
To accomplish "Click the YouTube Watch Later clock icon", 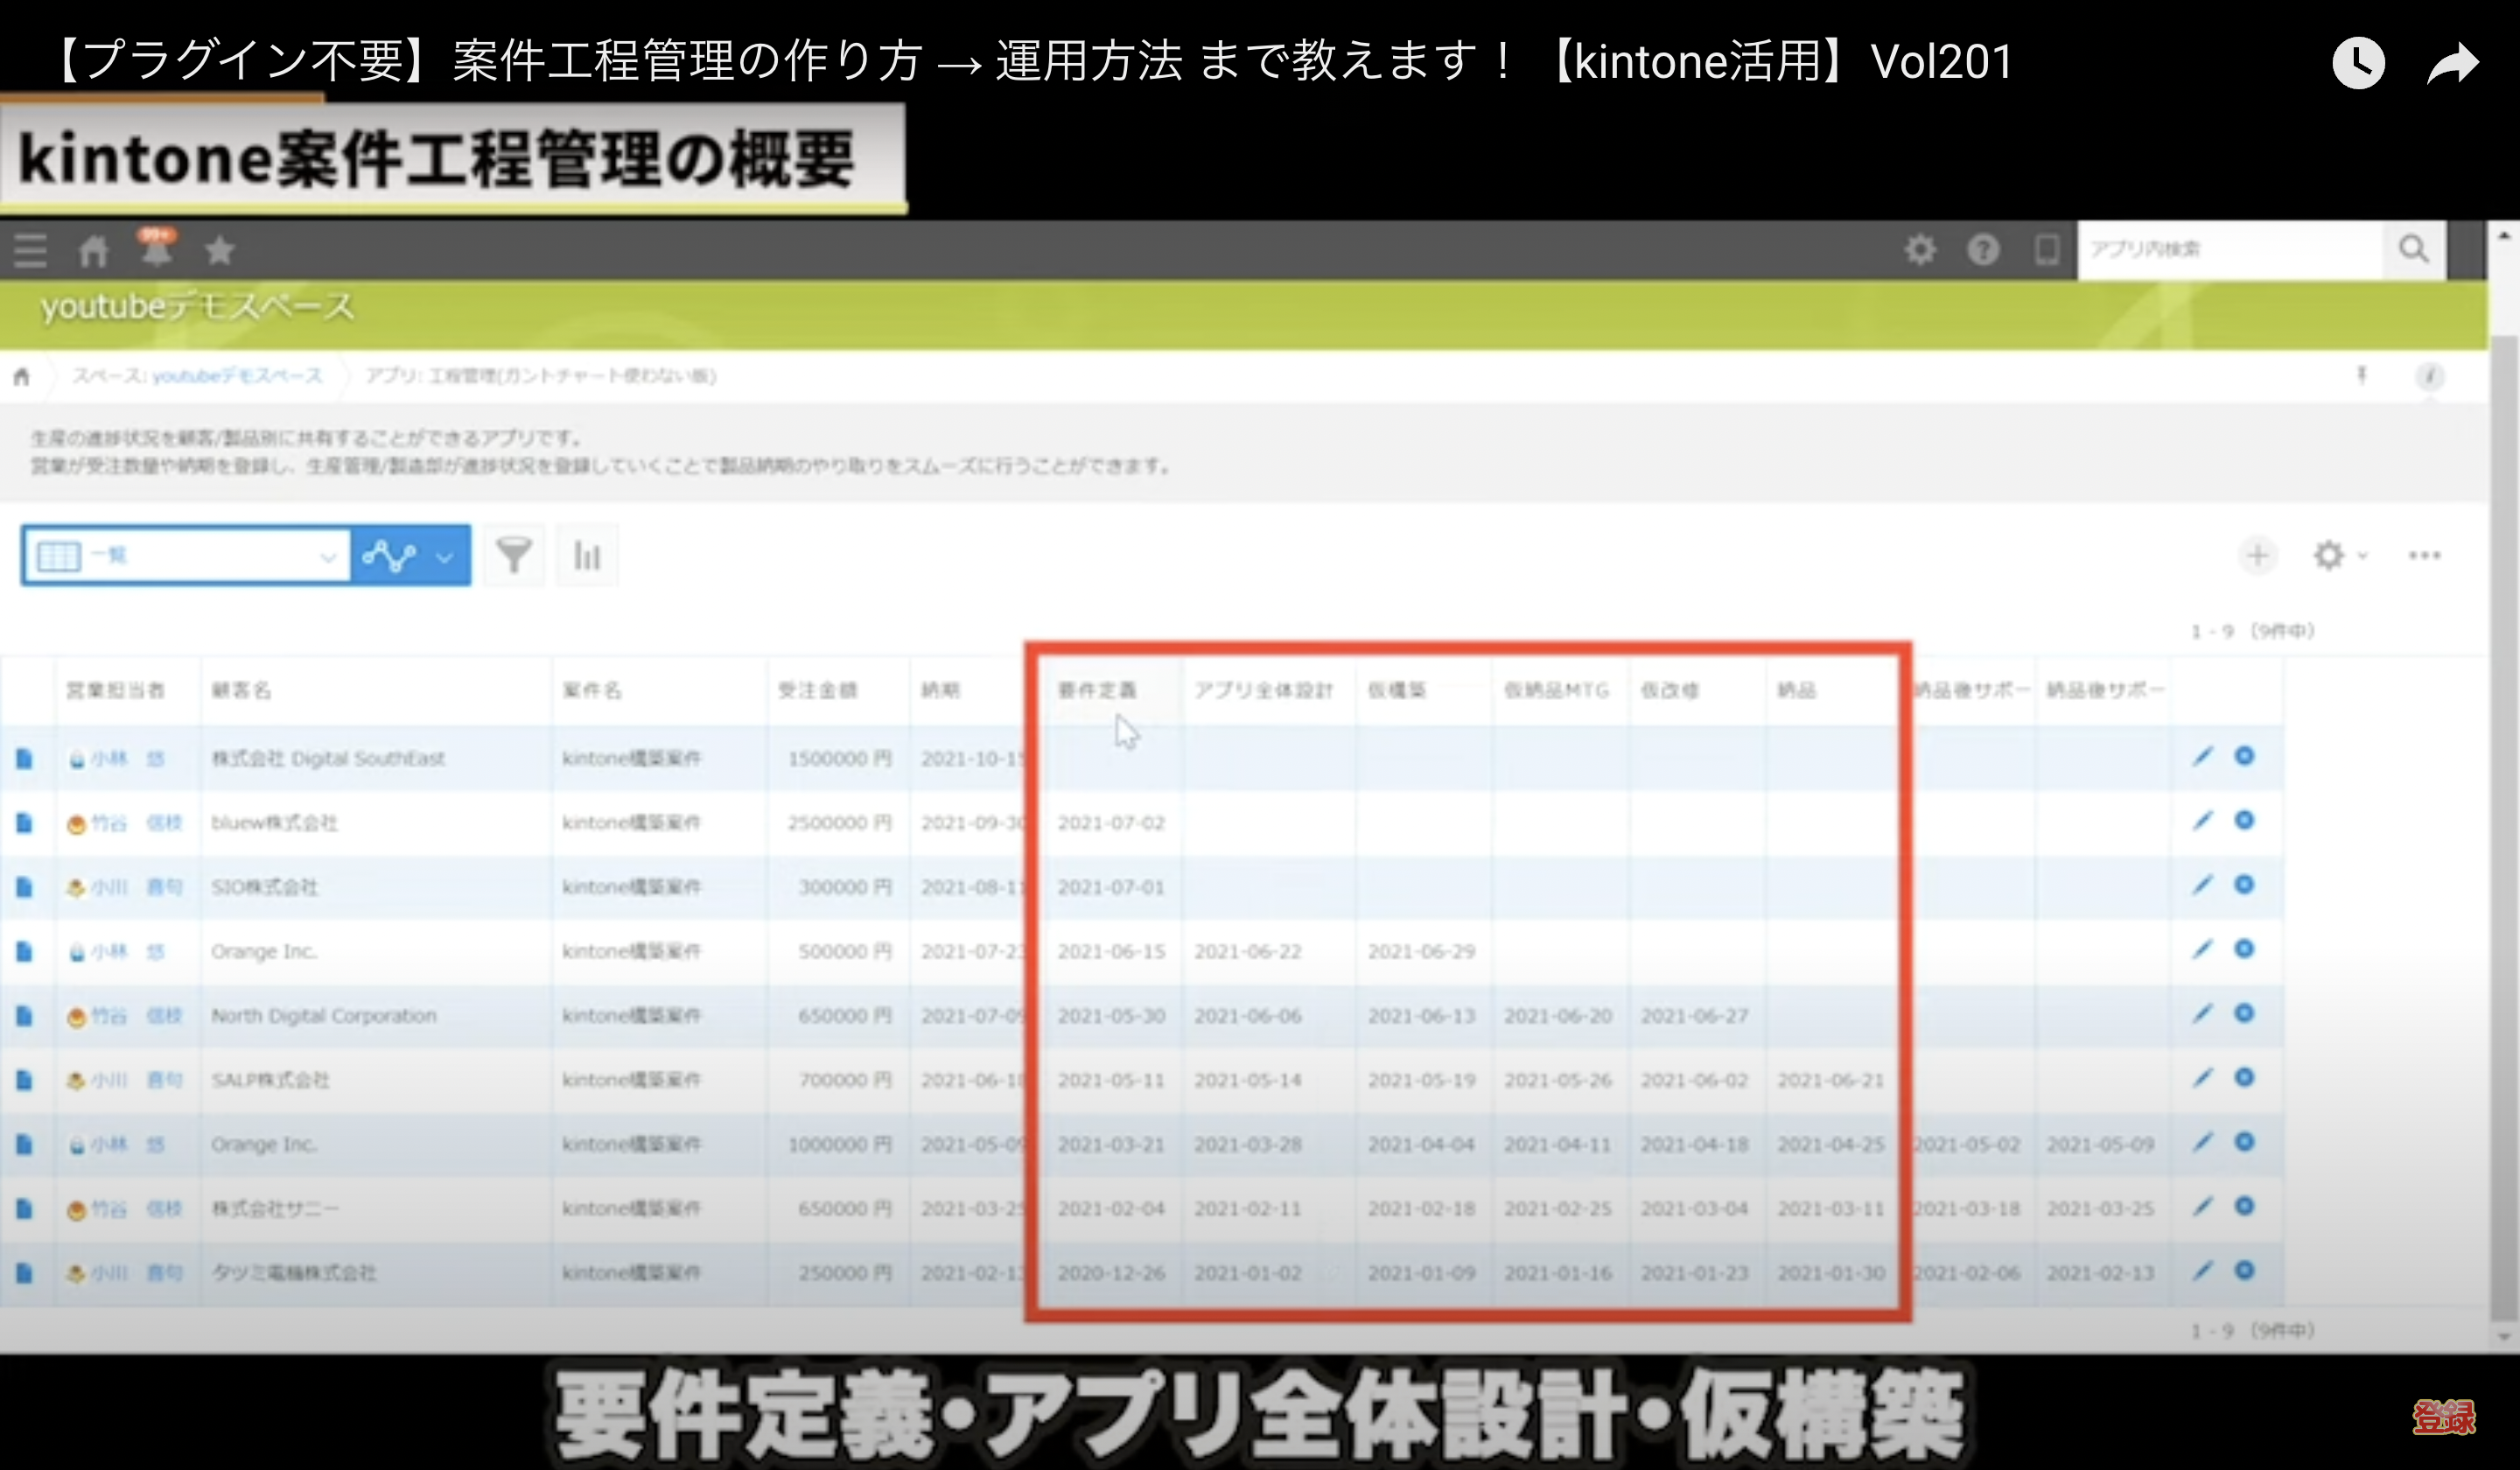I will [2357, 64].
